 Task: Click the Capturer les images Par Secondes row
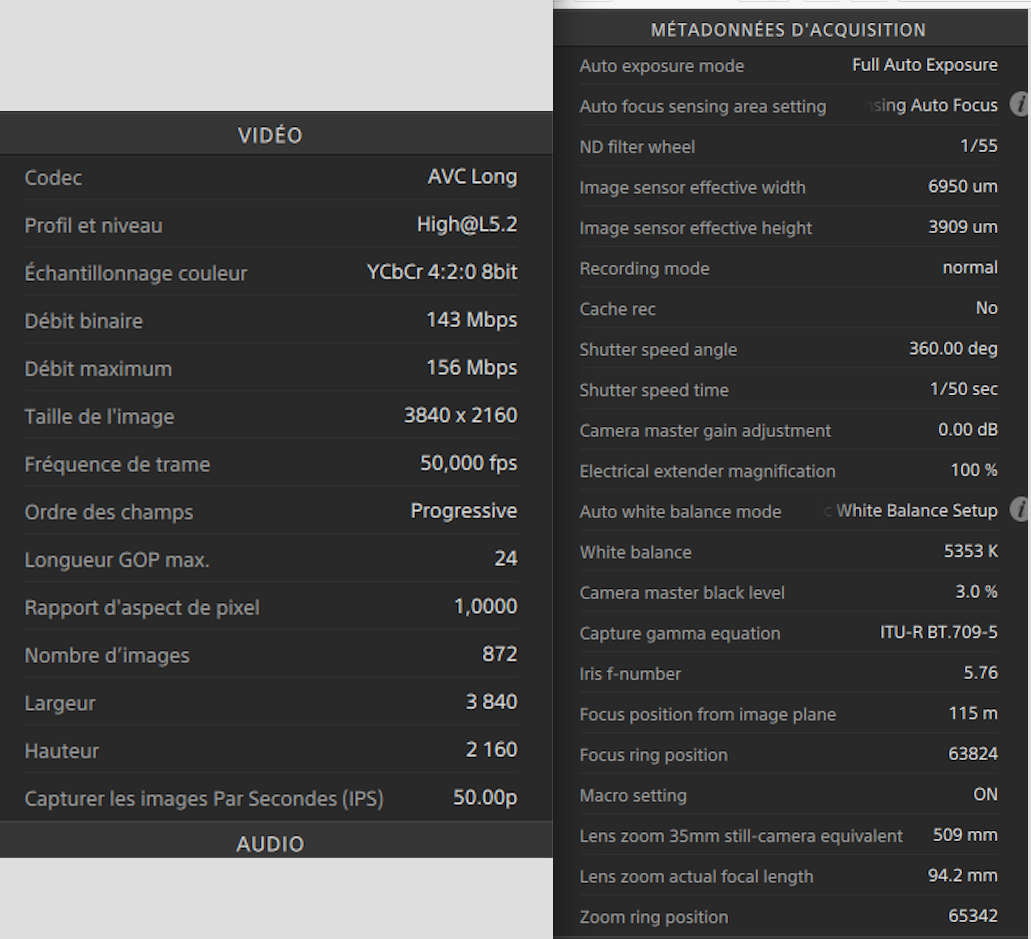(270, 799)
